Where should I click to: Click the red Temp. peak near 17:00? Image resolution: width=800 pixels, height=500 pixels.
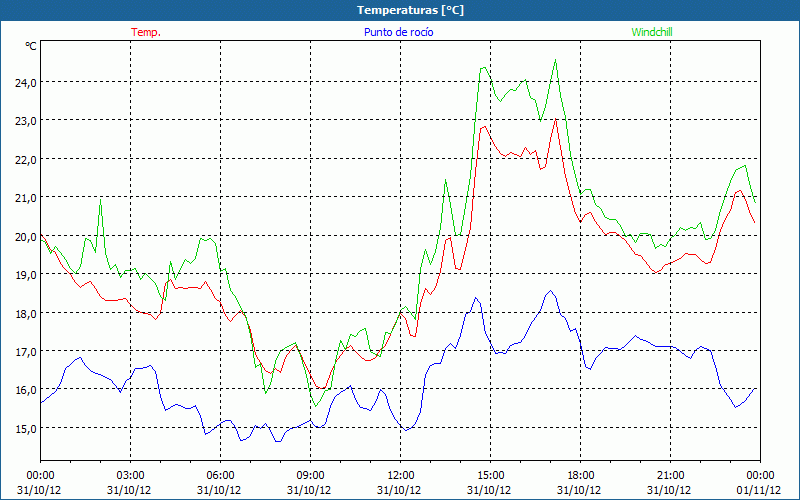tap(556, 119)
